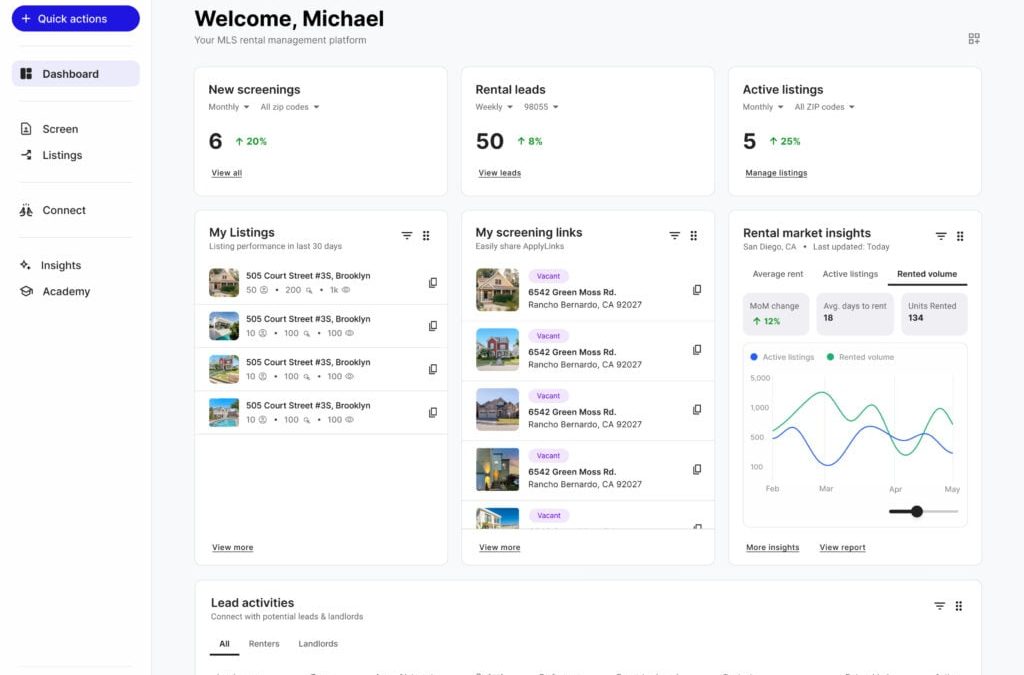Viewport: 1024px width, 675px height.
Task: Expand Monthly dropdown under New screenings
Action: pos(229,107)
